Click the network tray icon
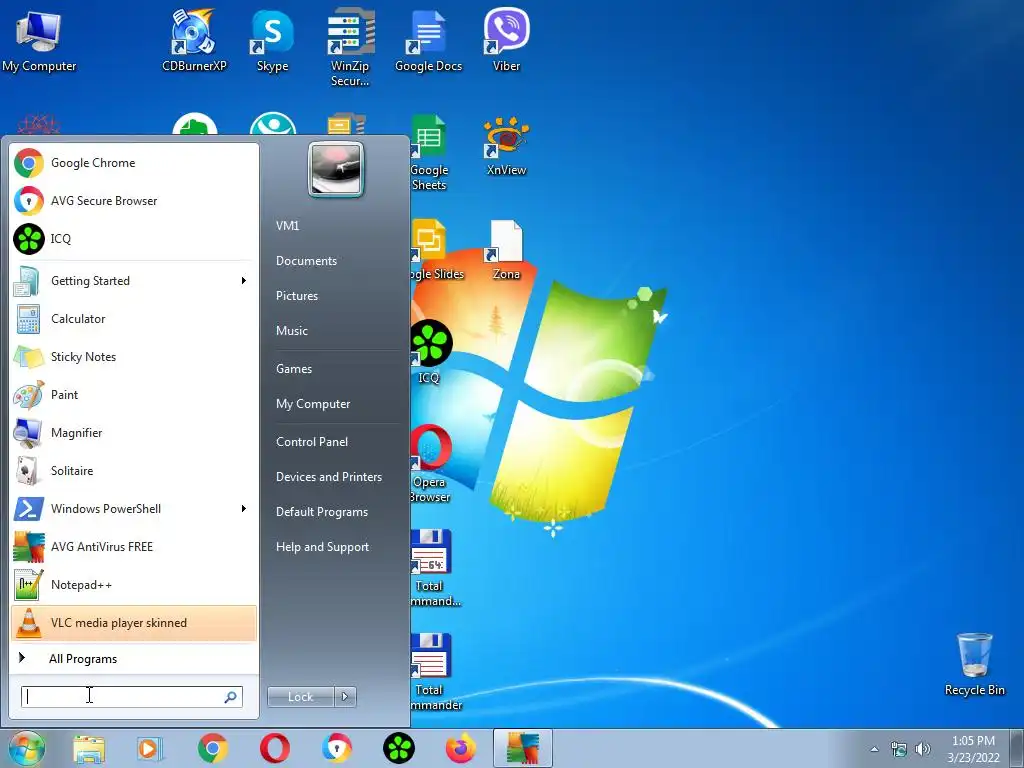Viewport: 1024px width, 768px height. (899, 749)
